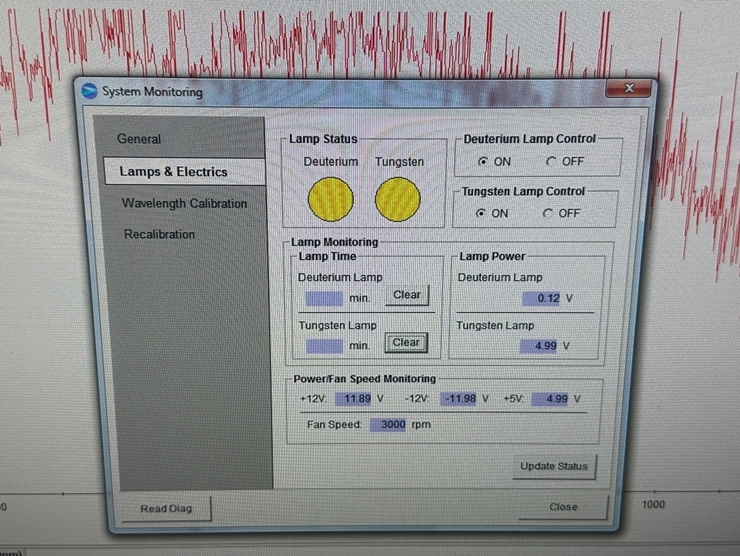
Task: Open the General section
Action: (x=139, y=139)
